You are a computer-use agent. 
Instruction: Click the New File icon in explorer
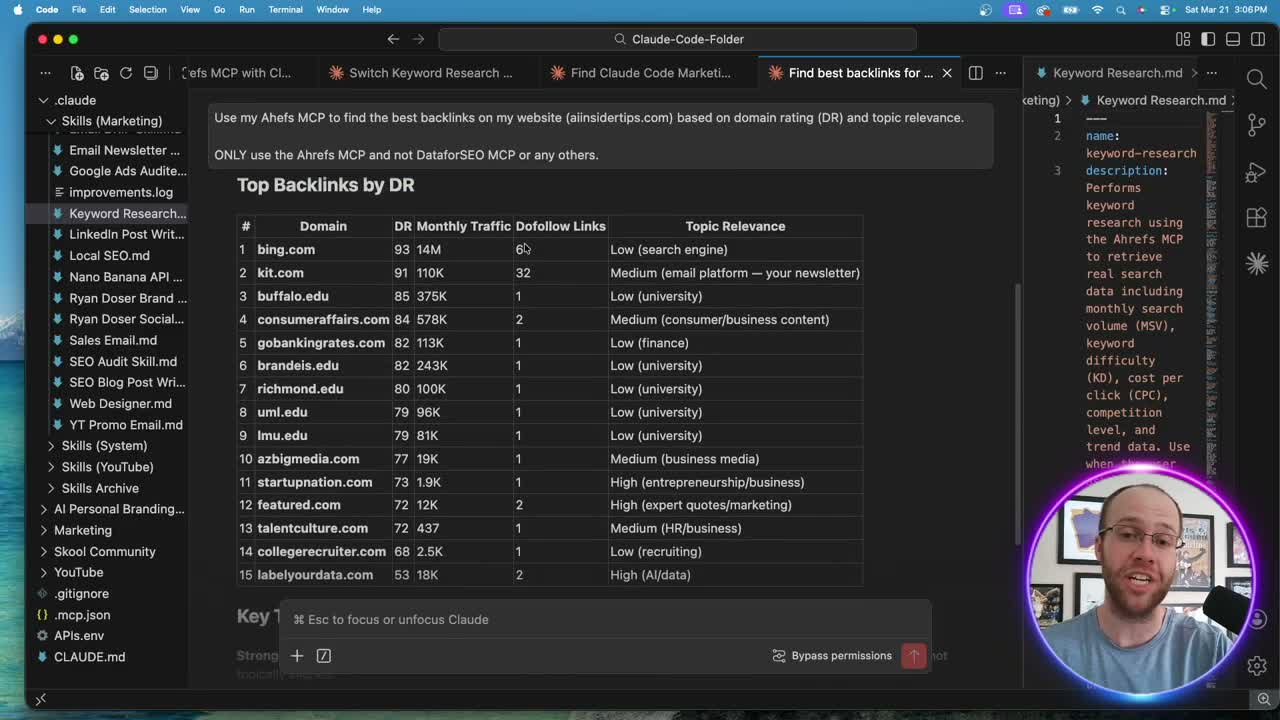77,73
